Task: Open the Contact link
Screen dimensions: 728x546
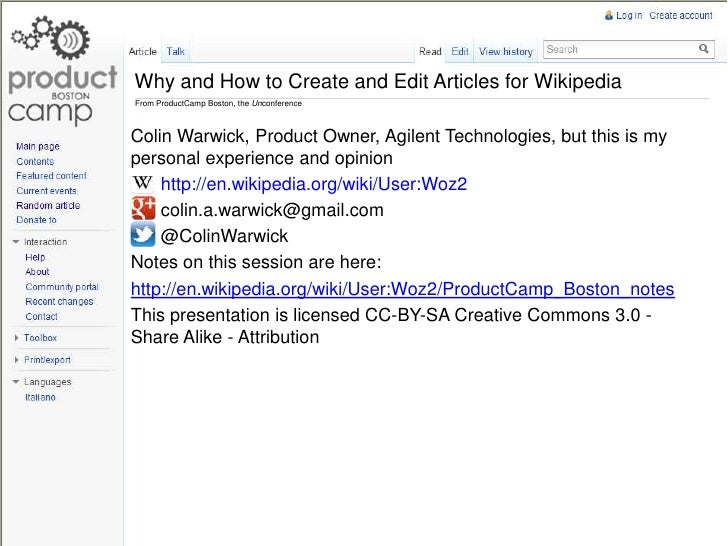Action: [x=41, y=317]
